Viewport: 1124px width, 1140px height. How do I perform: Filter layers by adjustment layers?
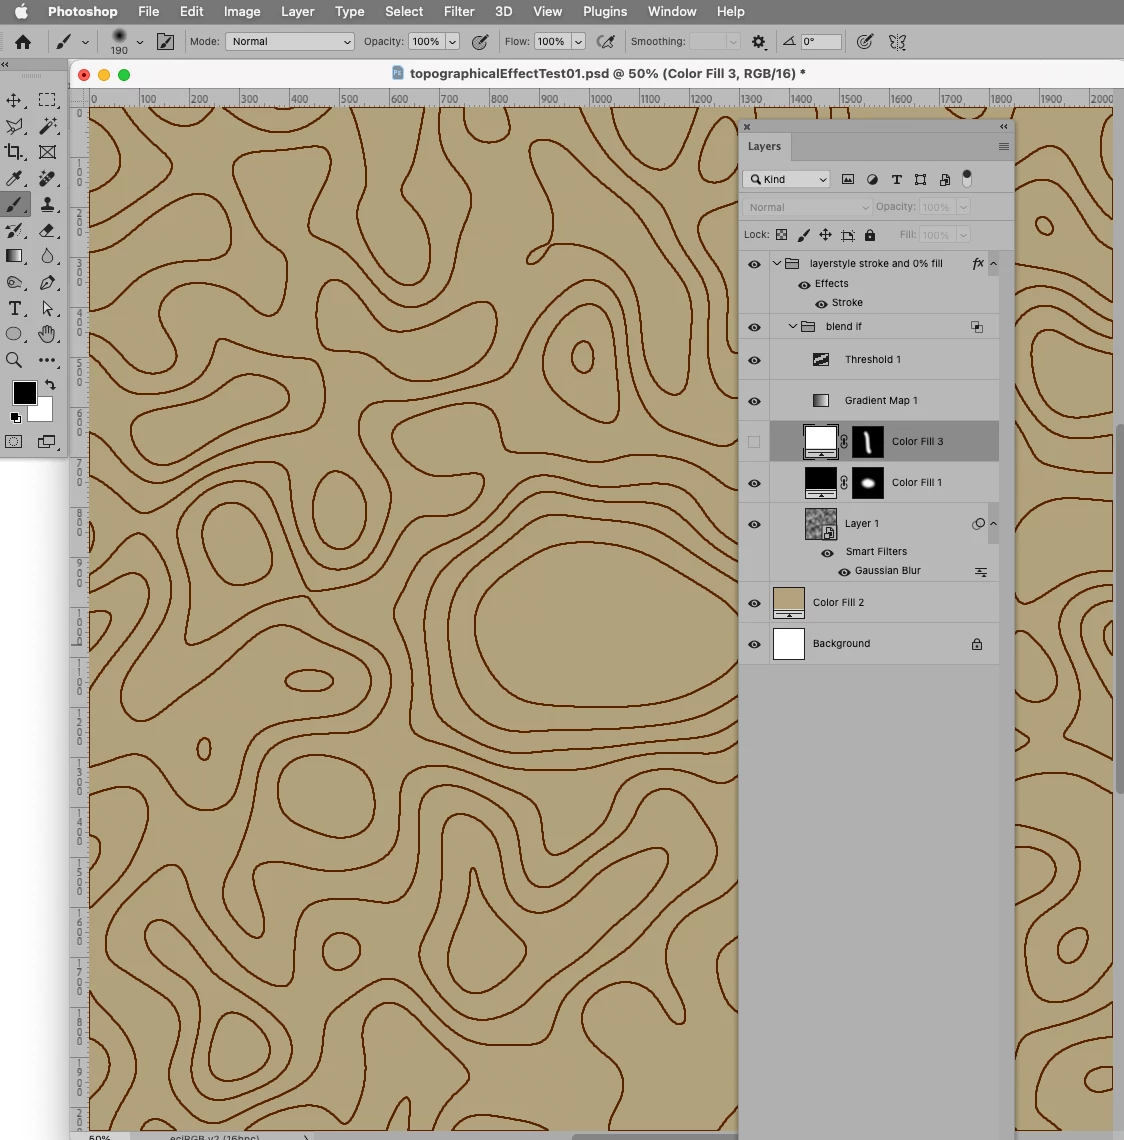coord(872,180)
